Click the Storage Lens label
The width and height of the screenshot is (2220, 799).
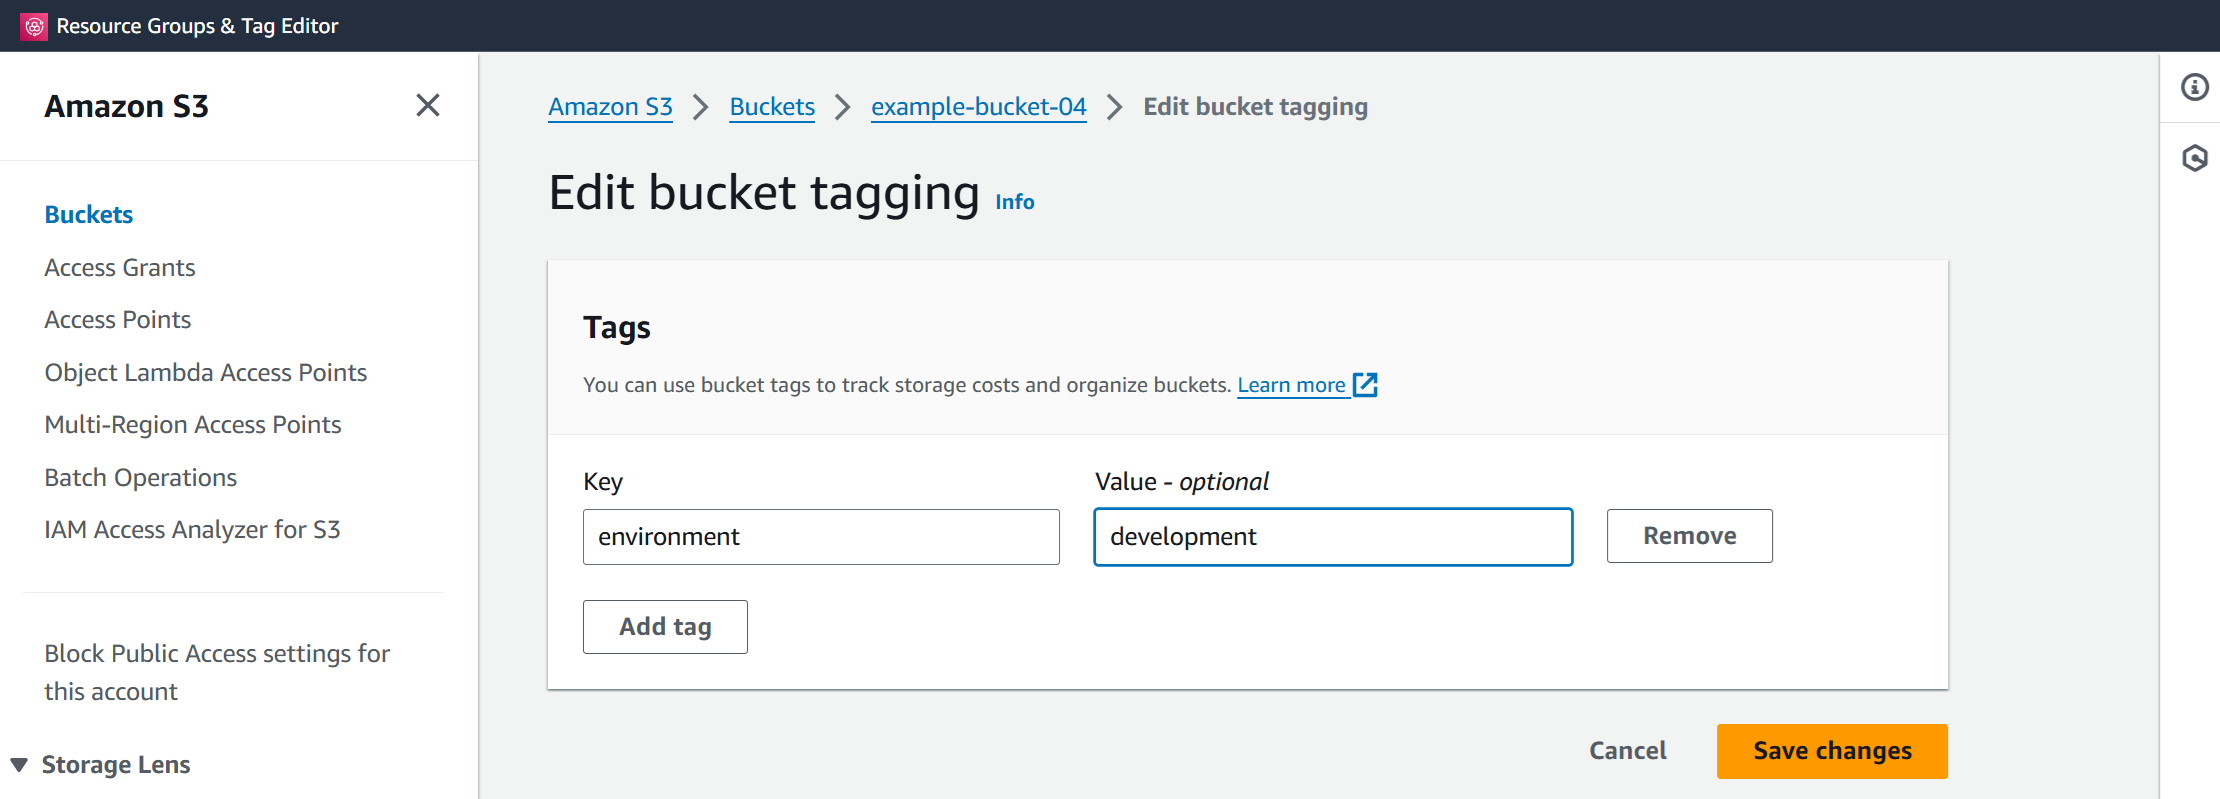click(116, 765)
